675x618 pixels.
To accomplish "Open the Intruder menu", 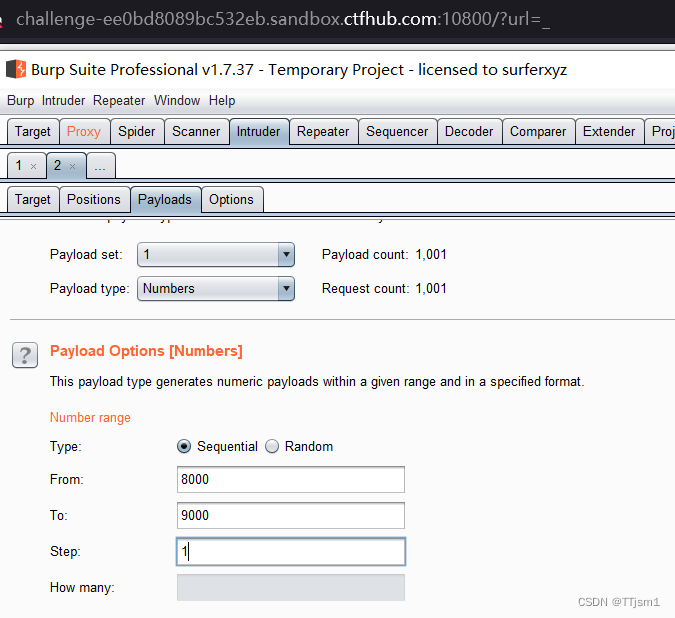I will (63, 101).
